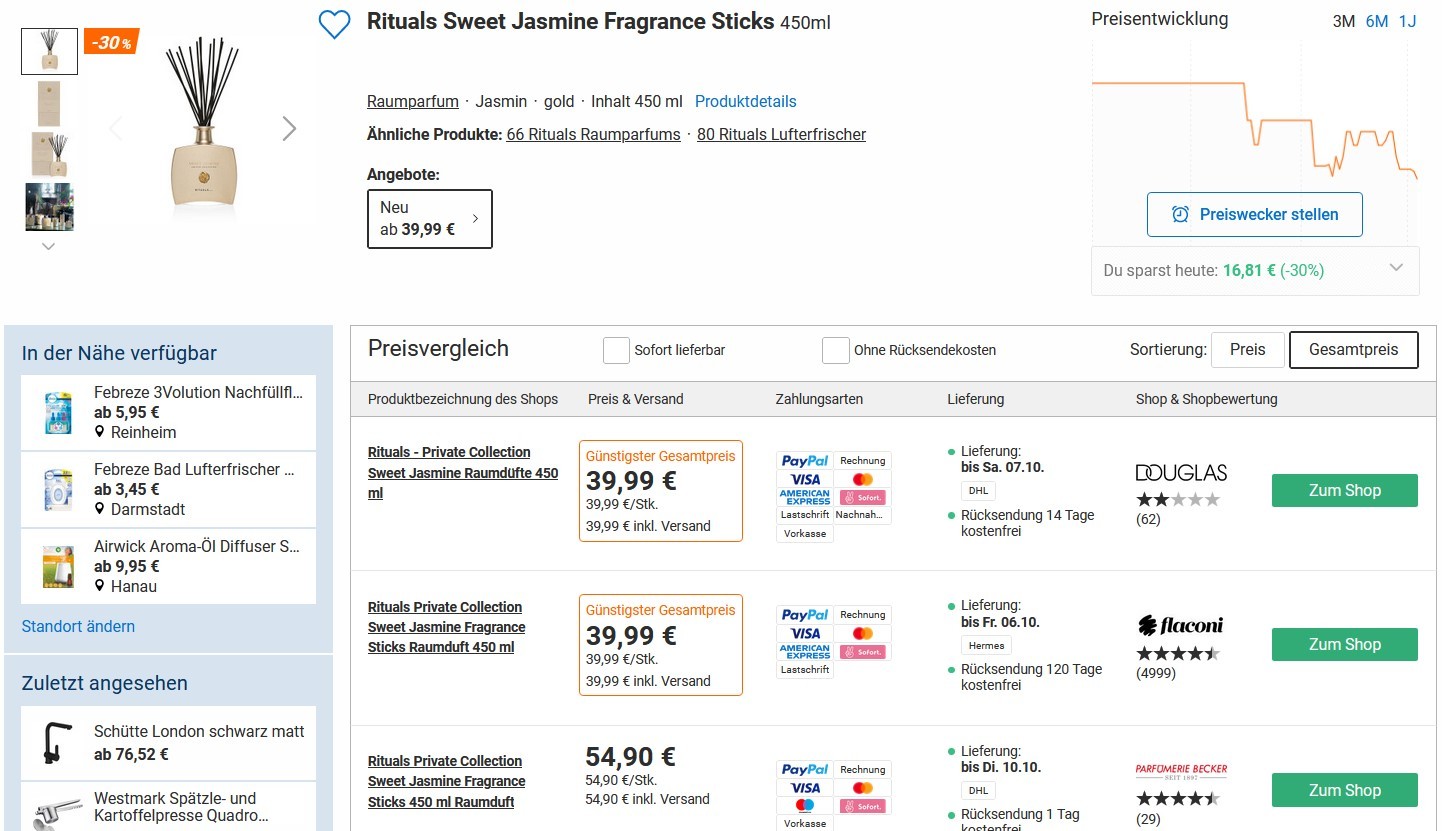Click the Mastercard icon in flaconi offer
1442x831 pixels.
point(863,633)
